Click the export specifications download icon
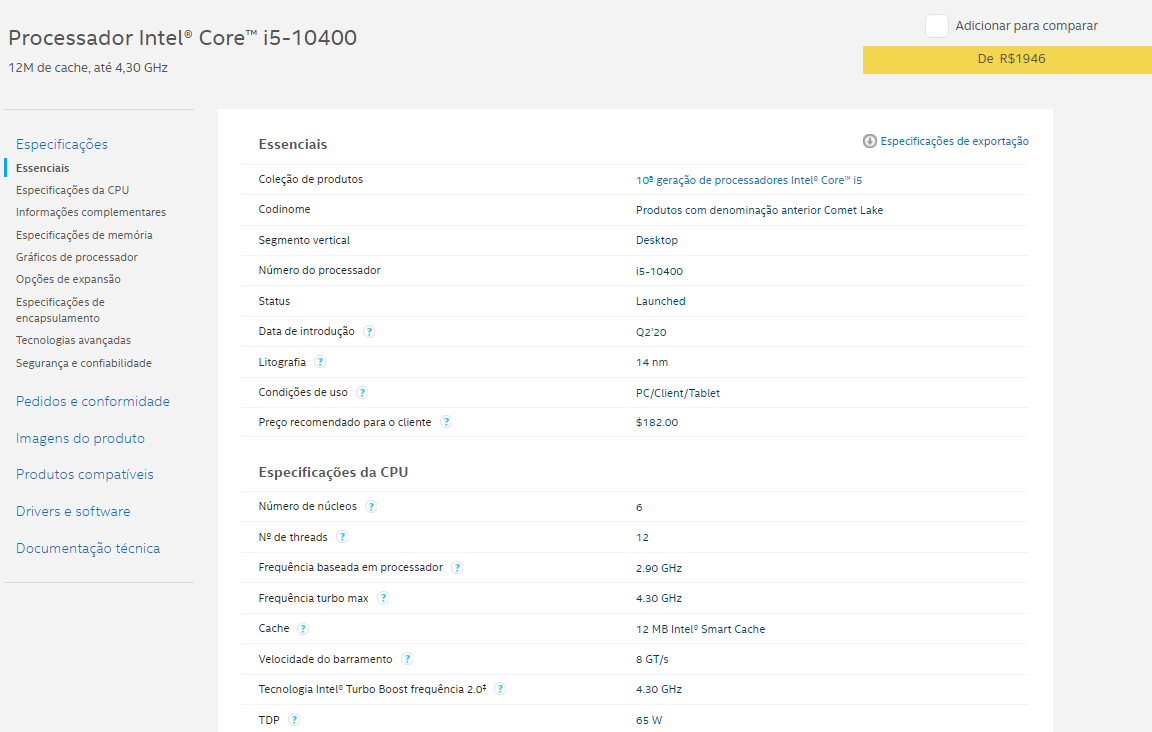 [869, 141]
